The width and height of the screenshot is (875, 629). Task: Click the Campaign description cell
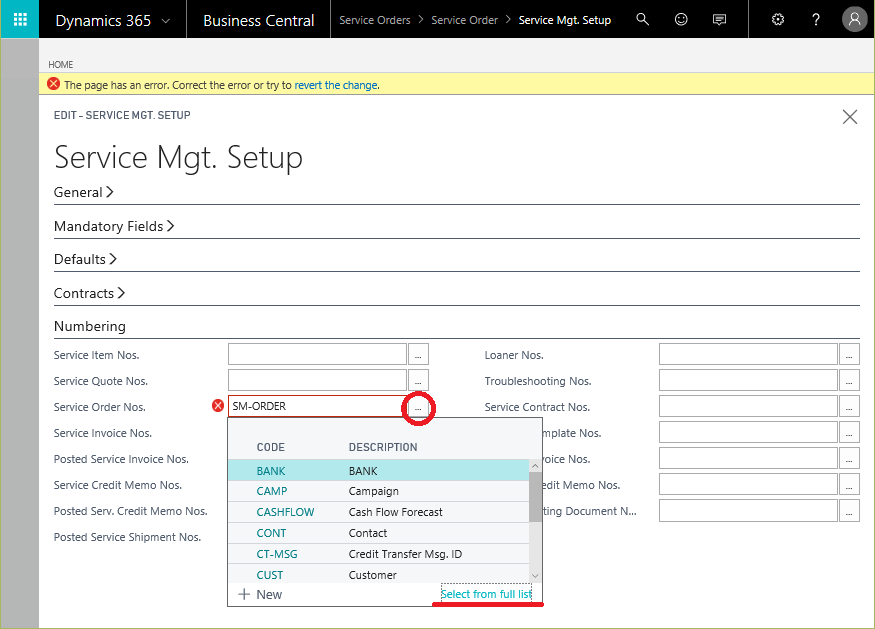pos(373,491)
